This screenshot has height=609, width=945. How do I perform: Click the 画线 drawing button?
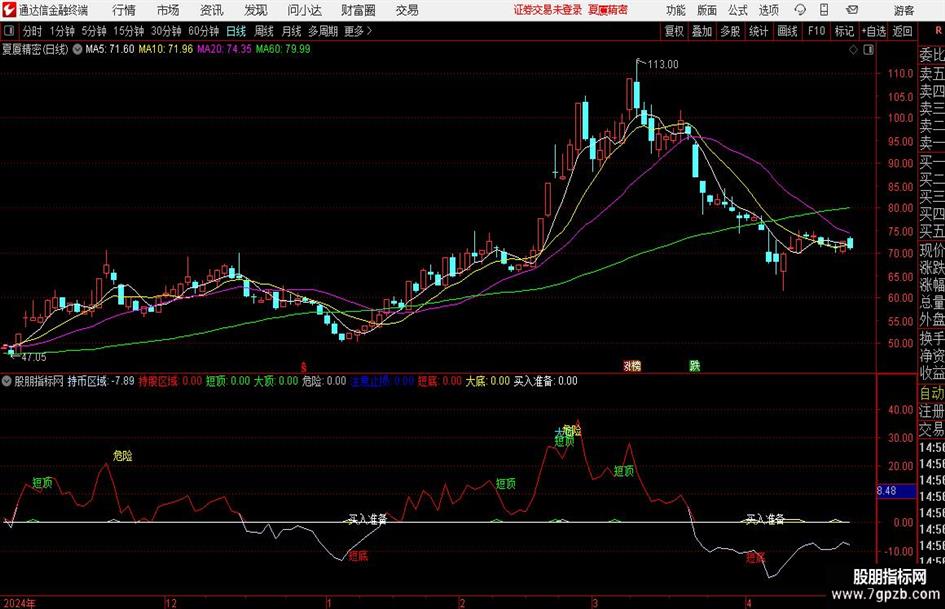[787, 31]
